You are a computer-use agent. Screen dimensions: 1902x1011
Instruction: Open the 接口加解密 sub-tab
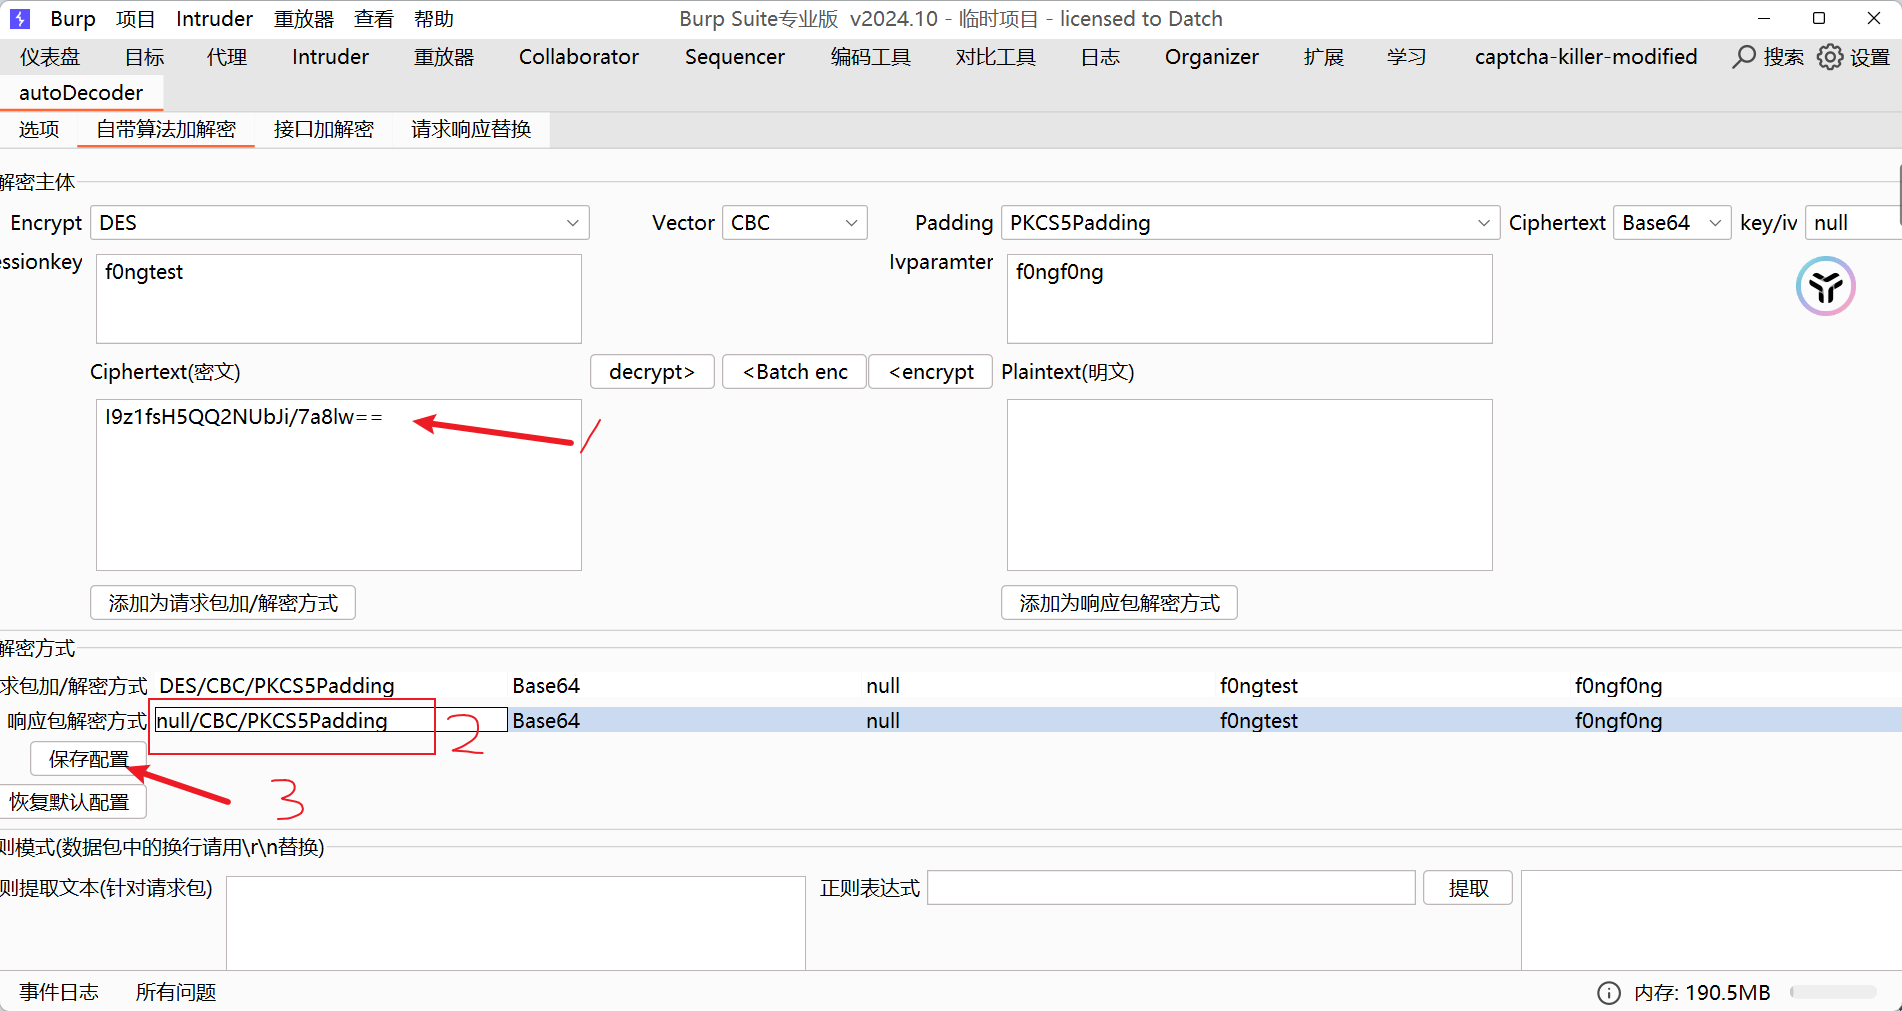(x=324, y=129)
